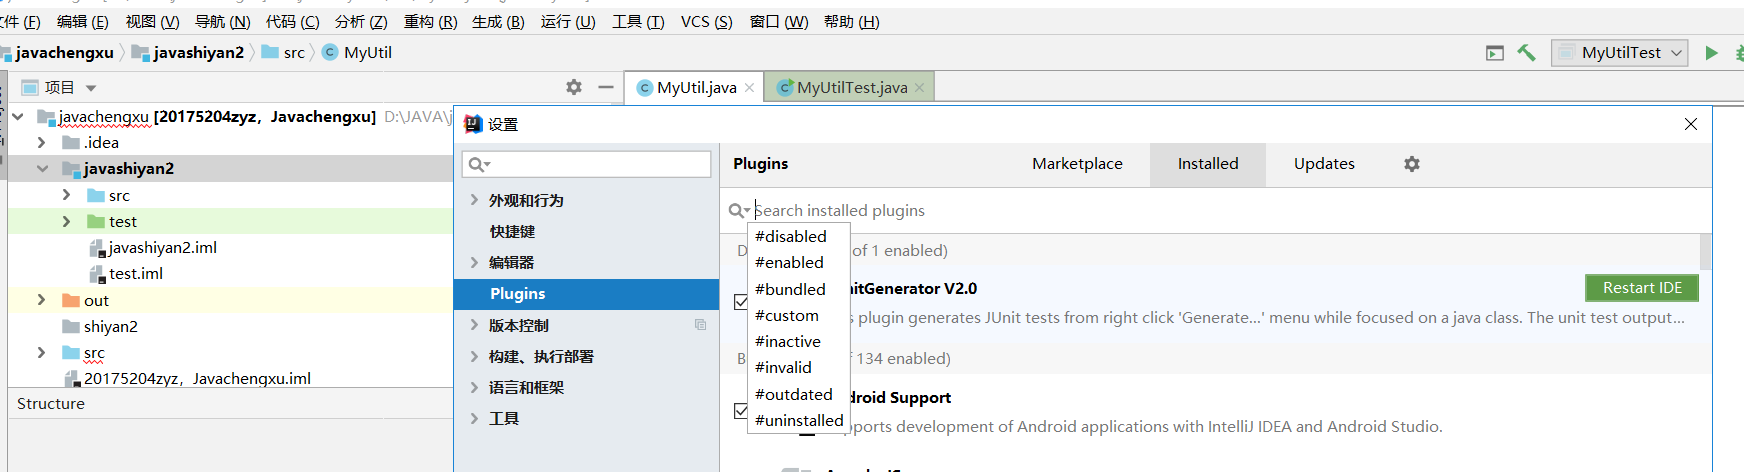Viewport: 1744px width, 472px height.
Task: Click the layout icon left of the hammer
Action: click(x=1495, y=53)
